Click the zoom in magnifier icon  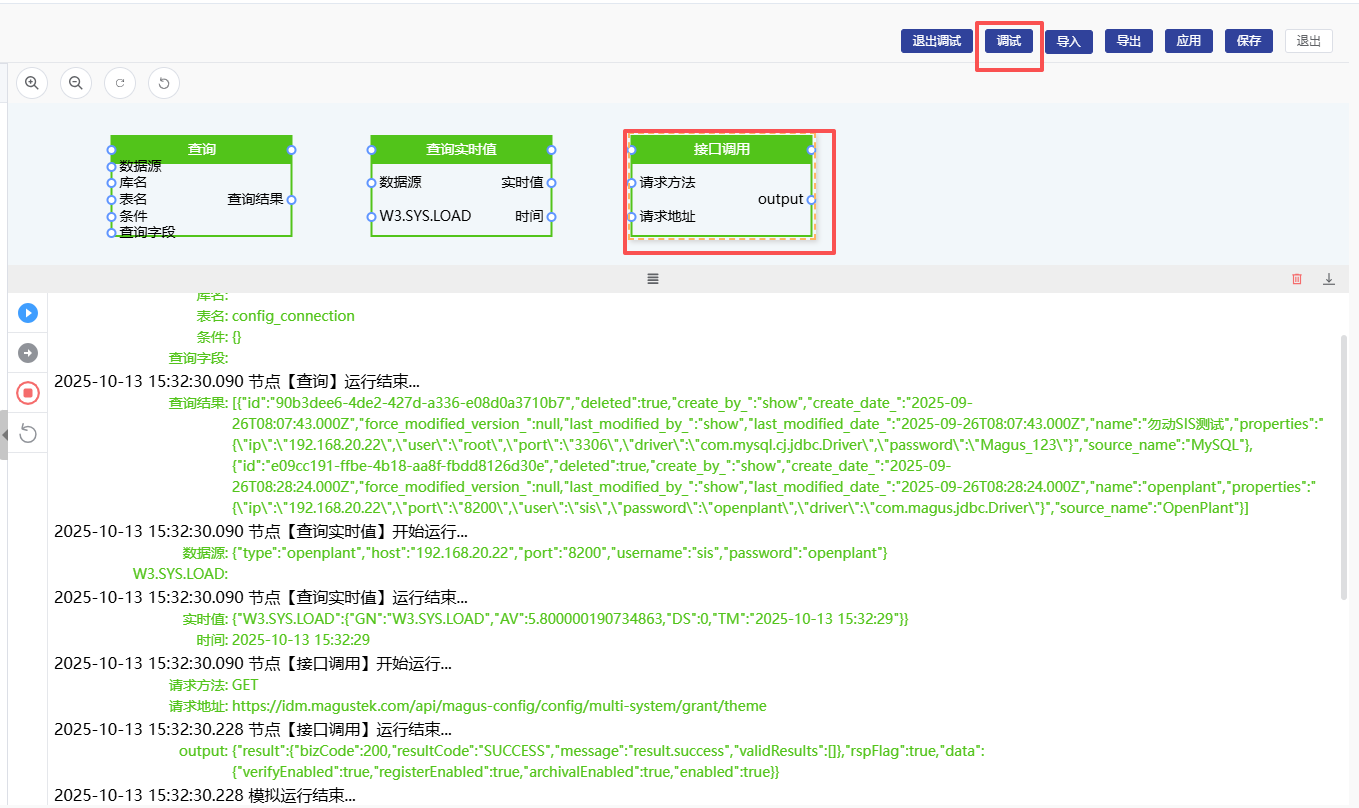click(x=32, y=83)
